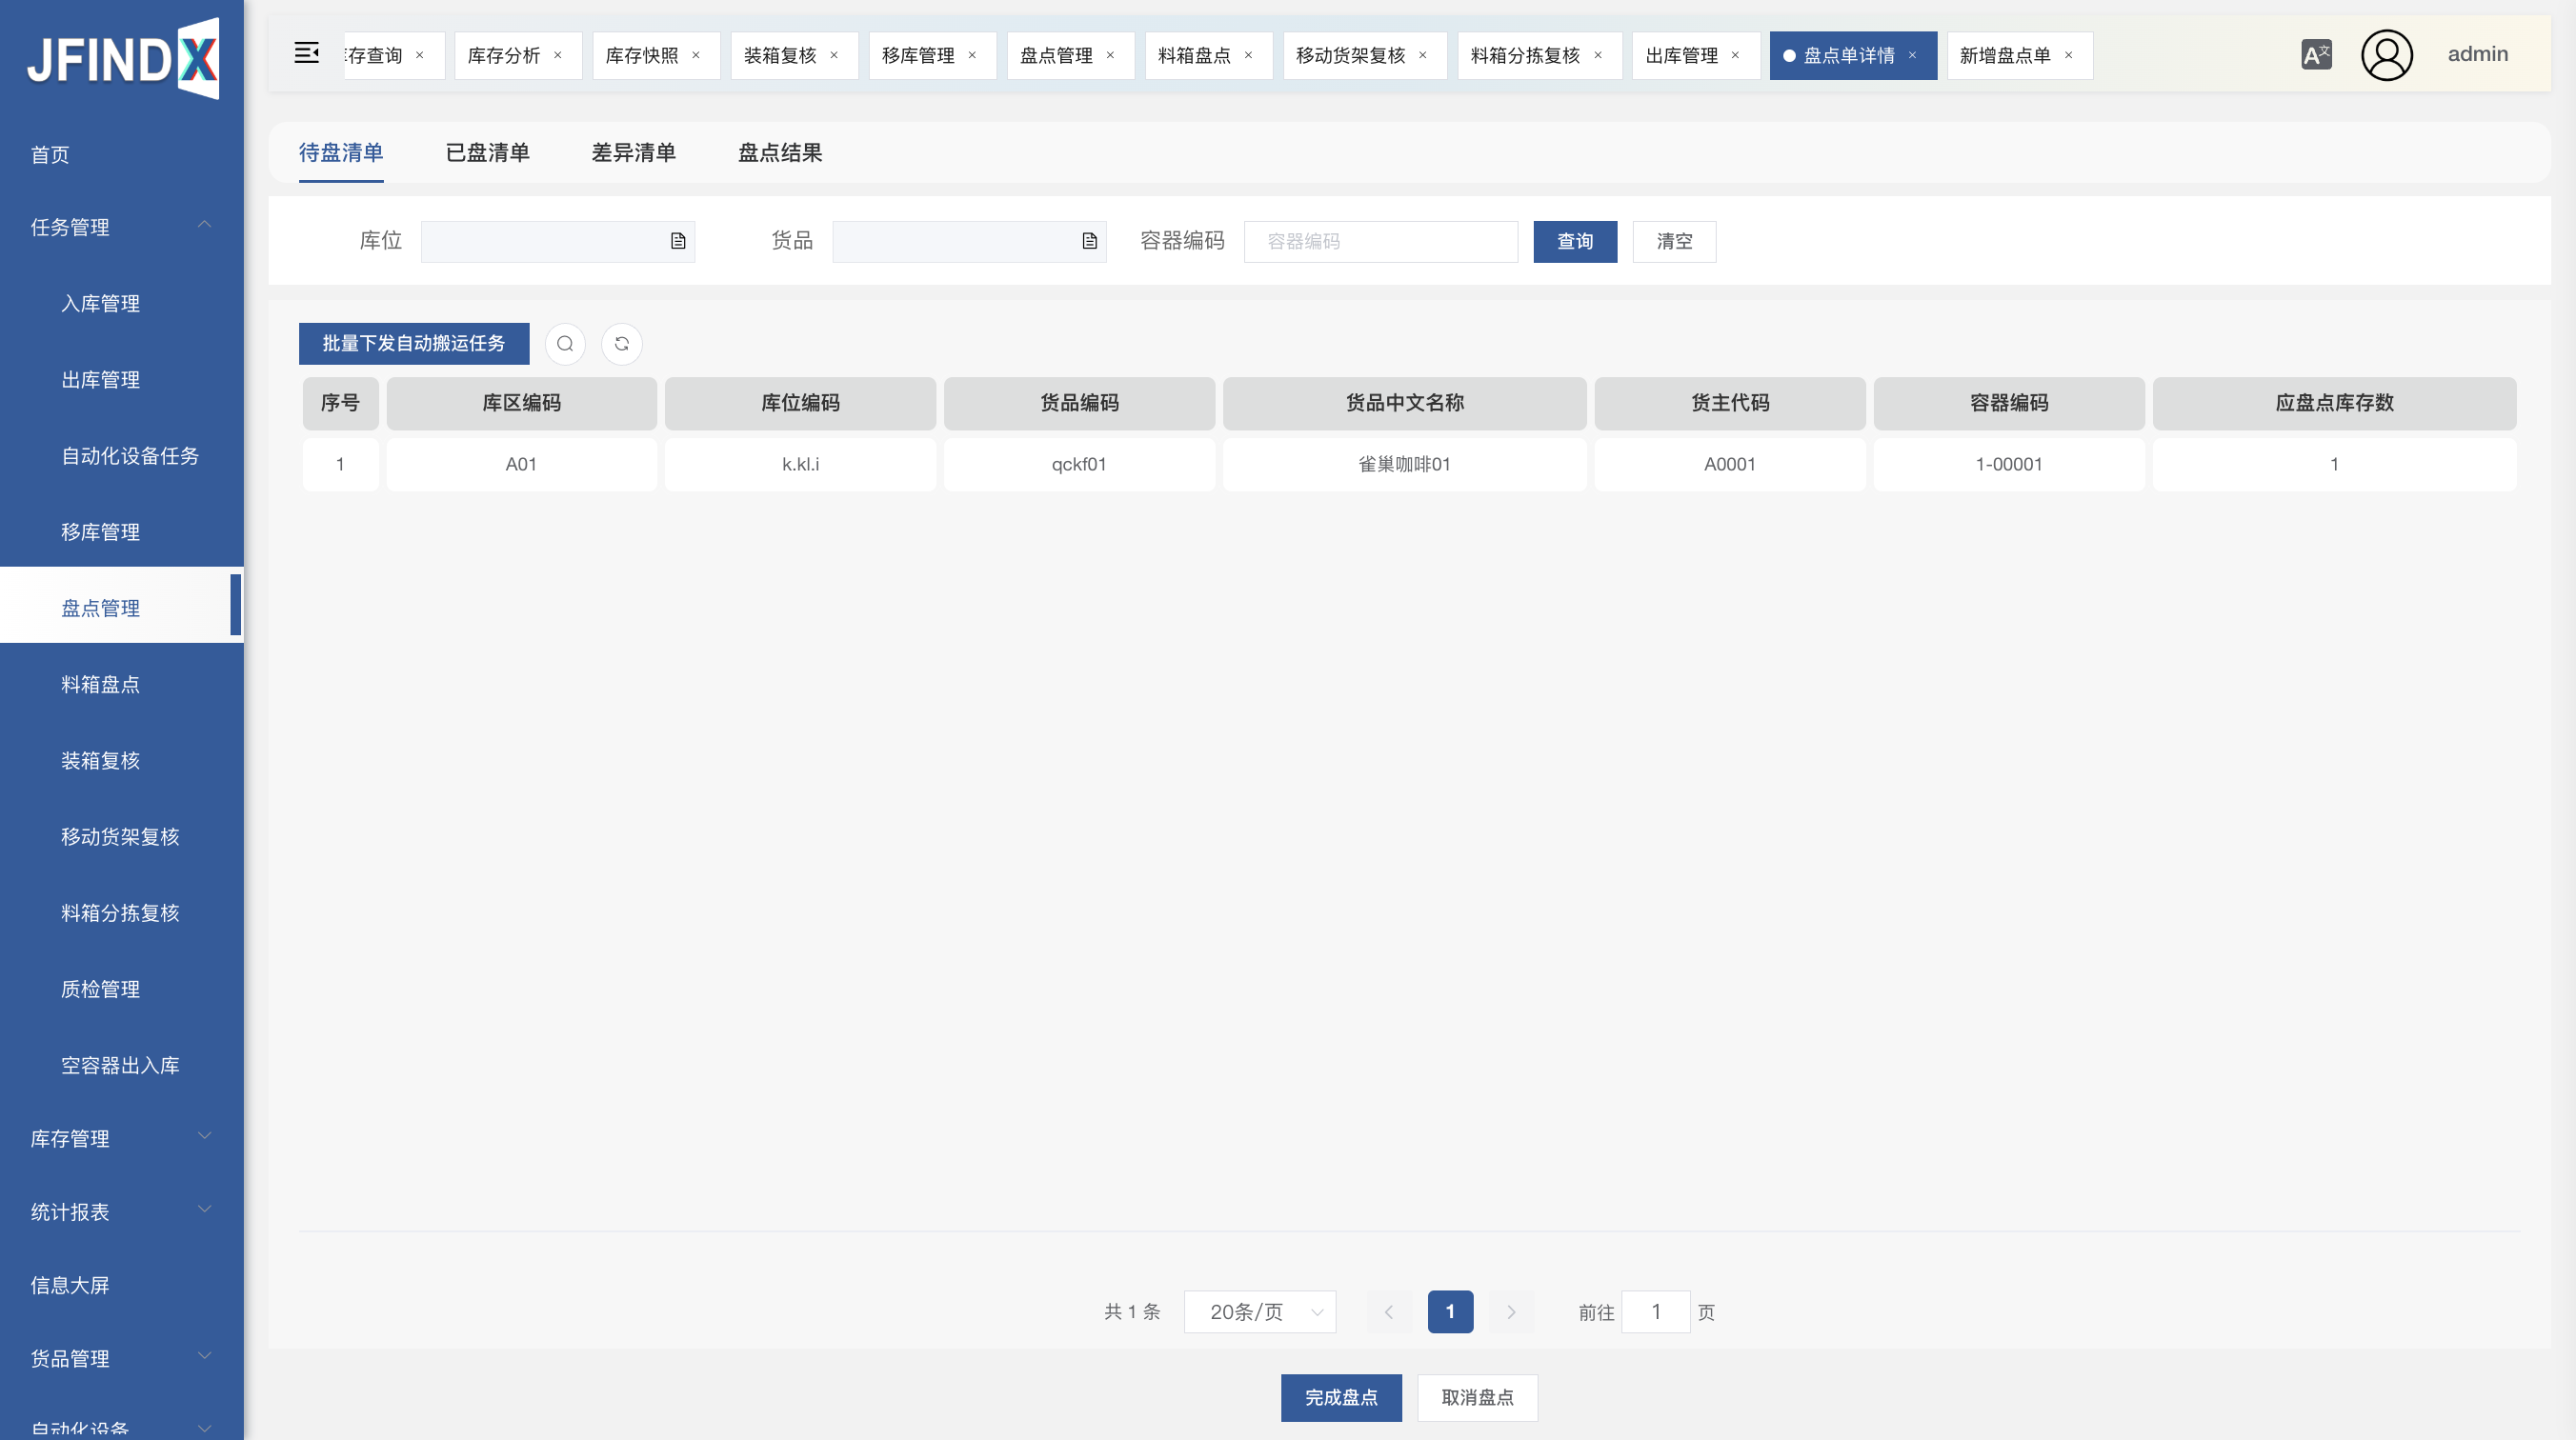Close the 盘点单详情 tab
Viewport: 2576px width, 1440px height.
click(x=1912, y=55)
